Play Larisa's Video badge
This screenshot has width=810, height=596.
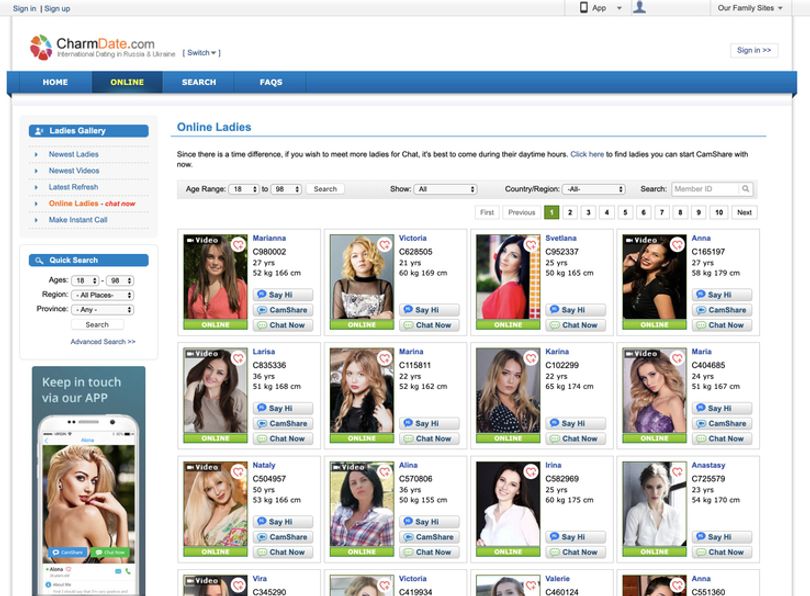point(202,354)
